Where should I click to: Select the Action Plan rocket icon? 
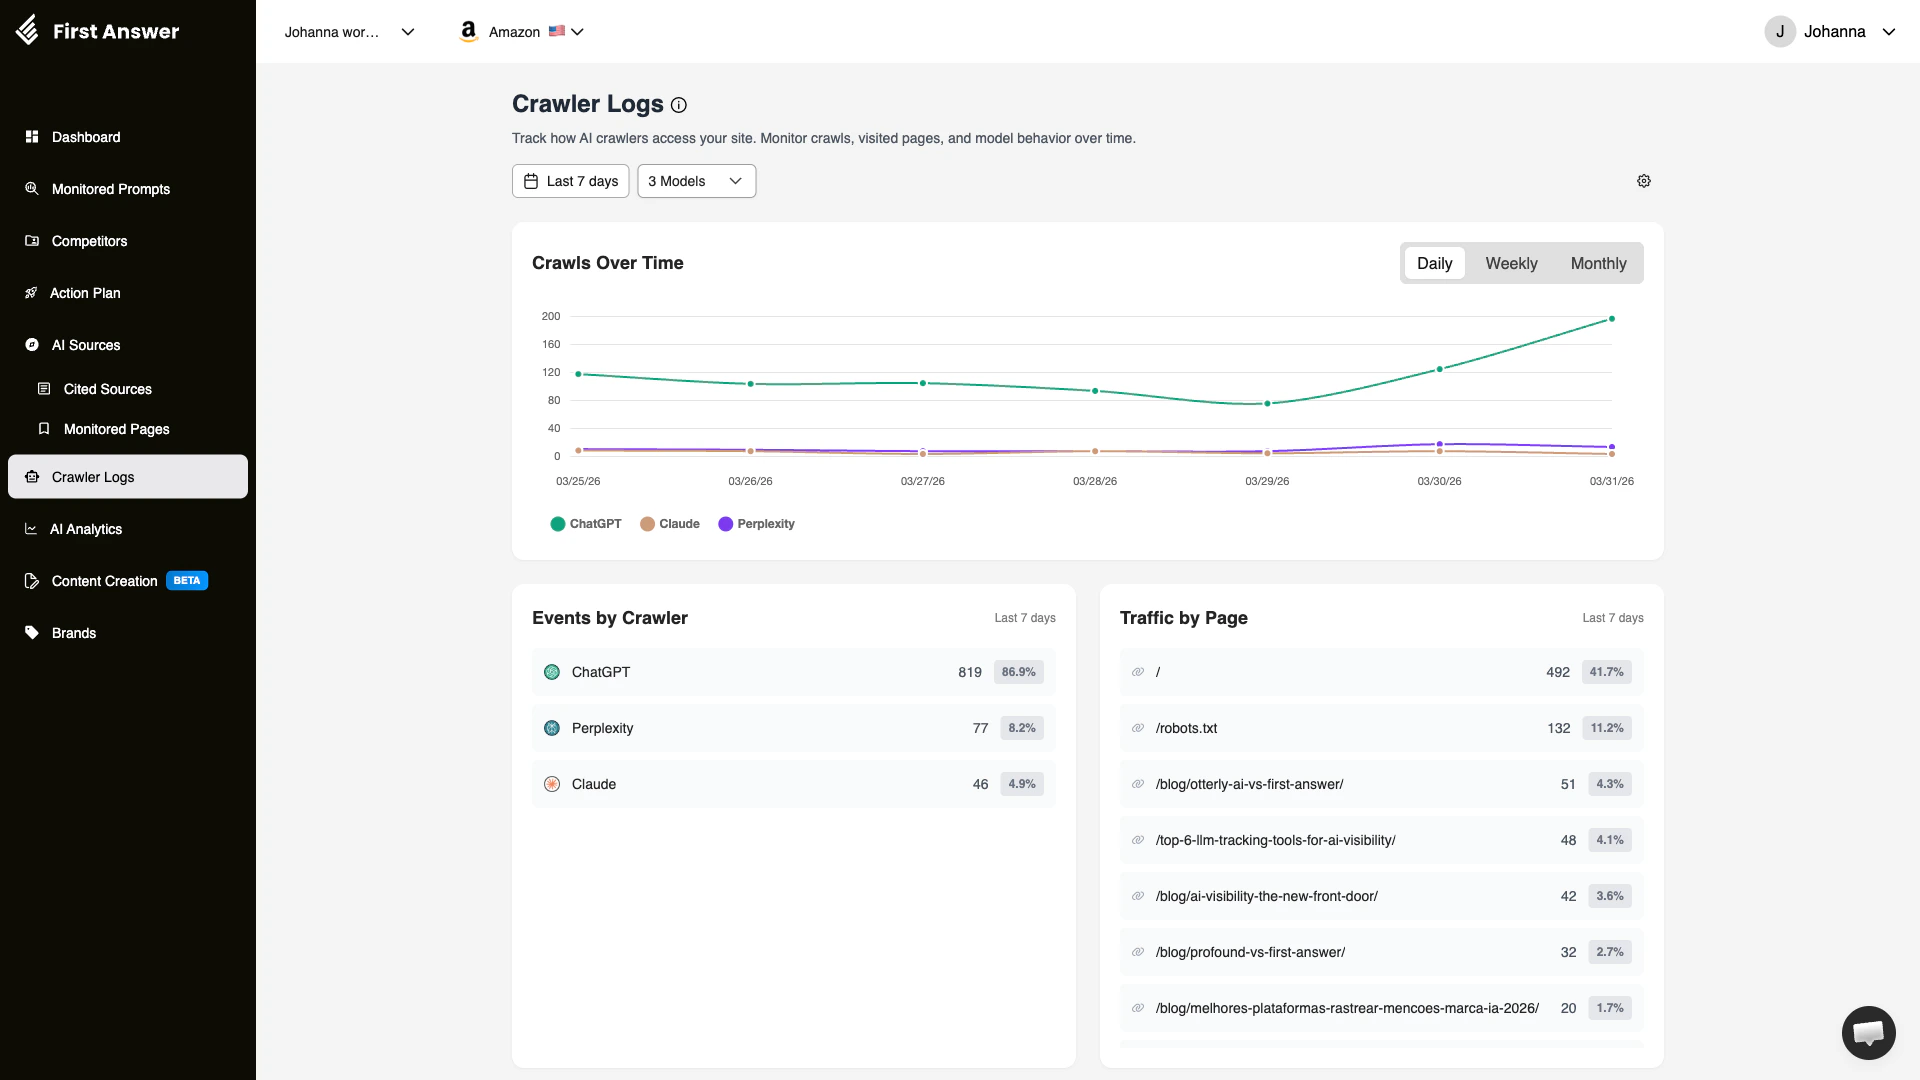coord(32,293)
